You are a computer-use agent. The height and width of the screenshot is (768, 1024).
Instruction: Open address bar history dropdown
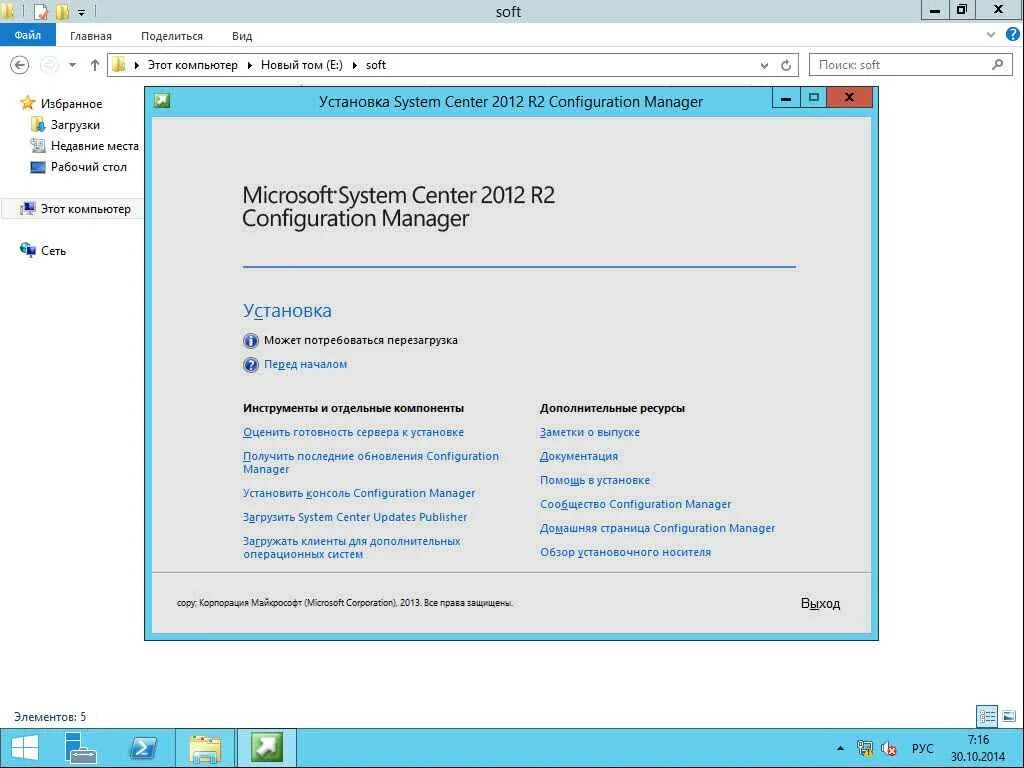tap(764, 65)
